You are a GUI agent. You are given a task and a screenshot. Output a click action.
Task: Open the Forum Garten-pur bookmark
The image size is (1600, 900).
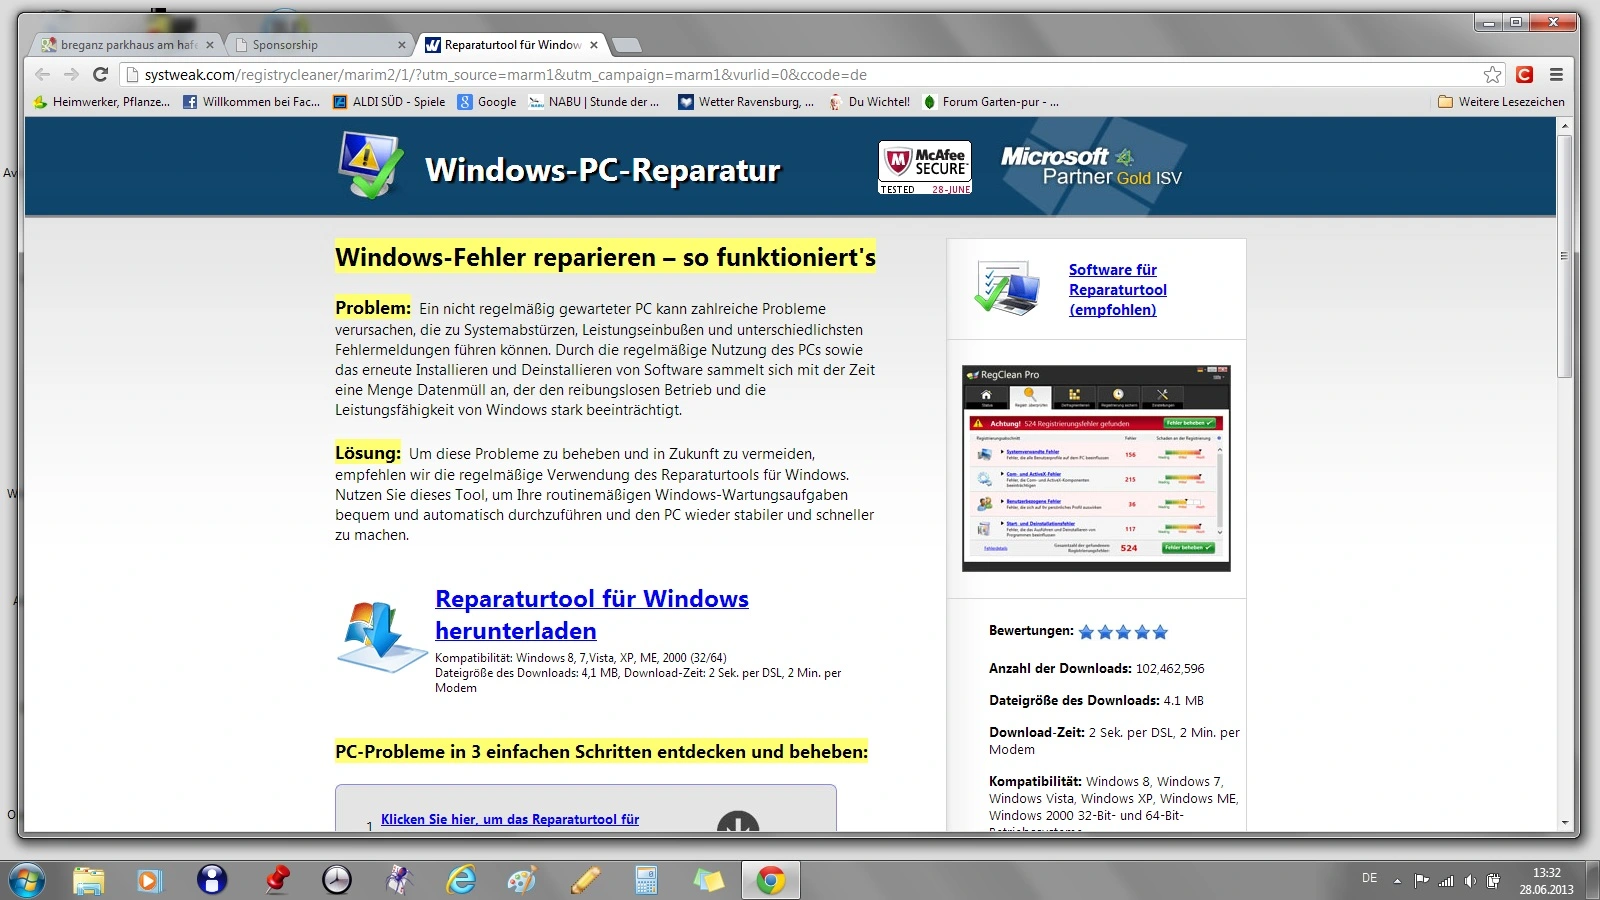[991, 102]
